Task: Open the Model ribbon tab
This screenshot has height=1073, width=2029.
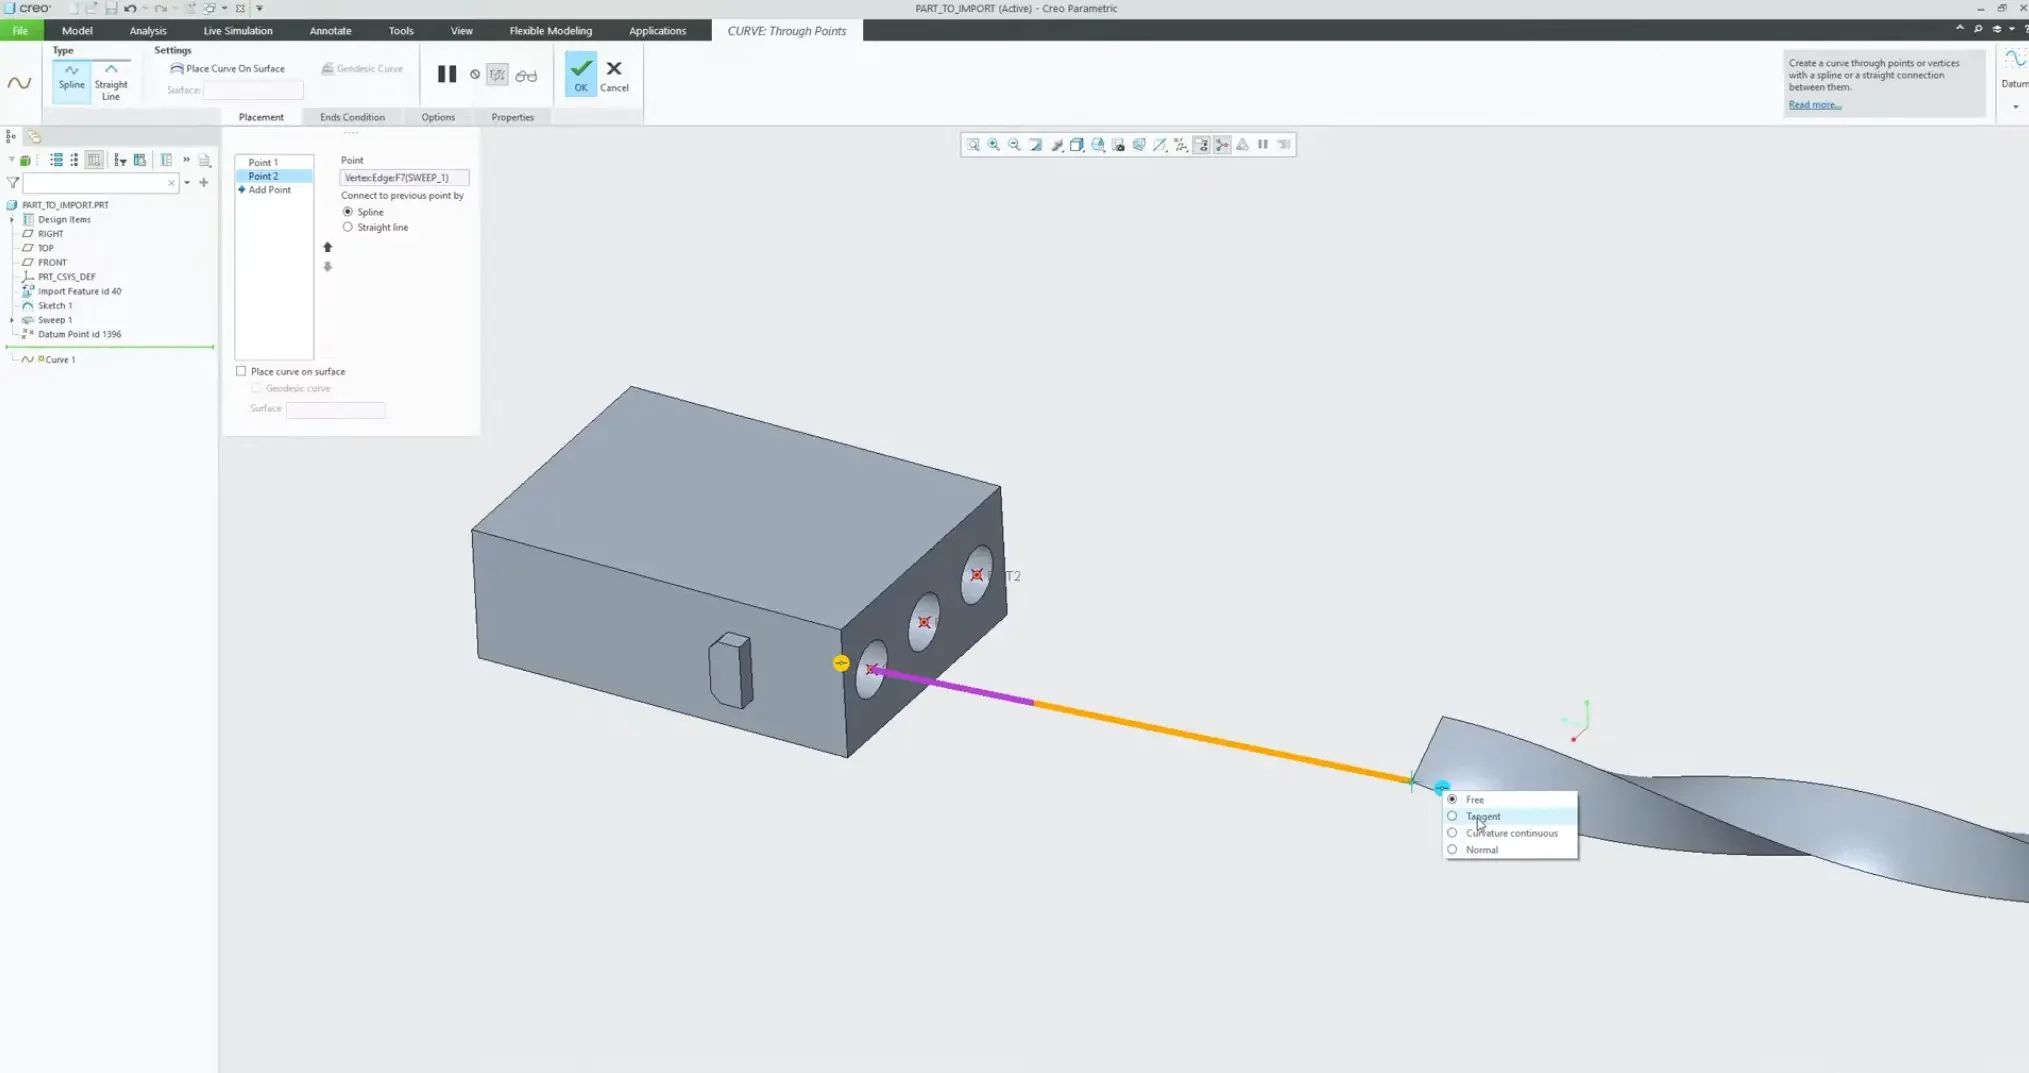Action: (77, 30)
